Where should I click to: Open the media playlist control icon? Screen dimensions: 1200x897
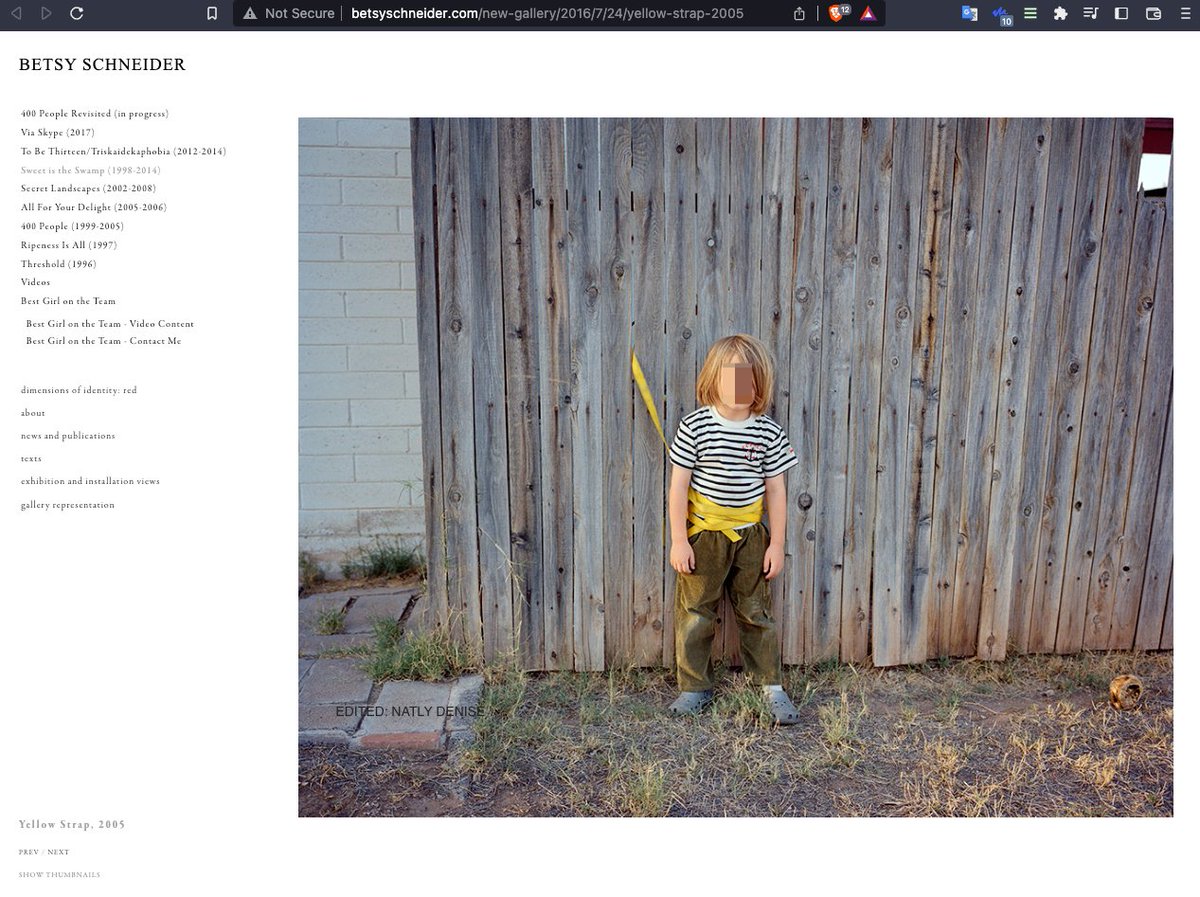click(x=1090, y=14)
